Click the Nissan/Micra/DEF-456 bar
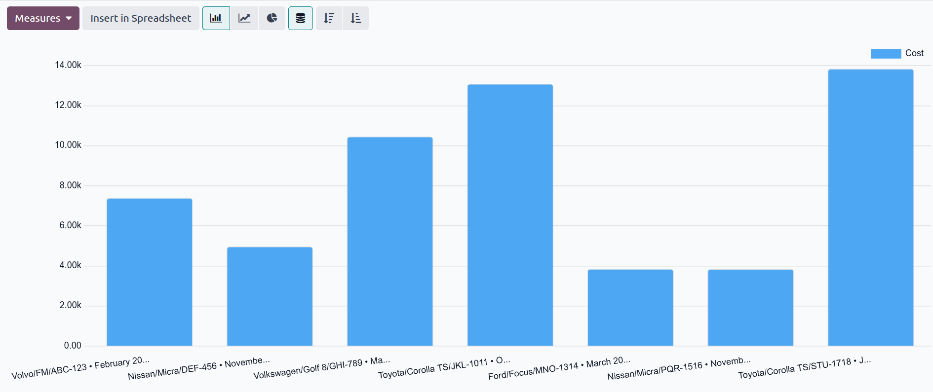The height and width of the screenshot is (392, 933). (270, 296)
